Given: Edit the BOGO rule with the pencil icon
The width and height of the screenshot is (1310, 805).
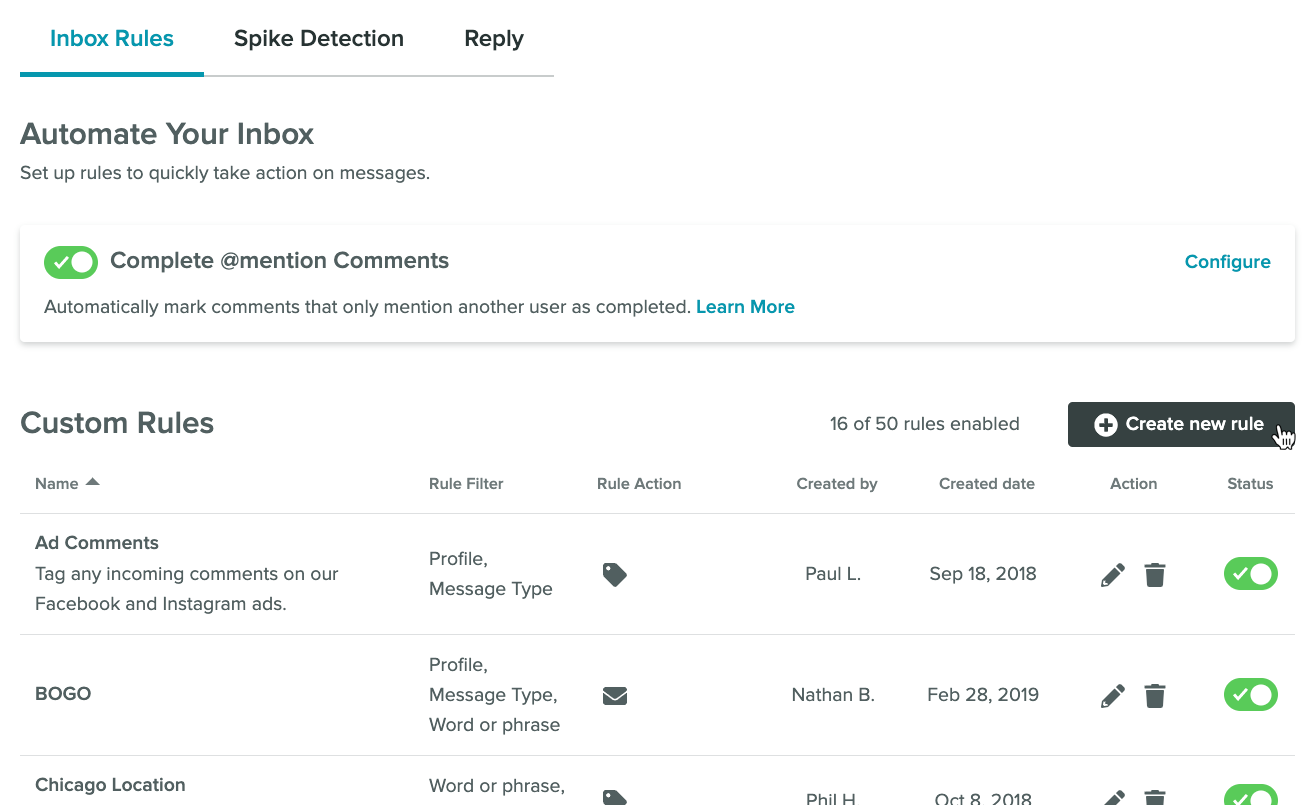Looking at the screenshot, I should (1112, 695).
